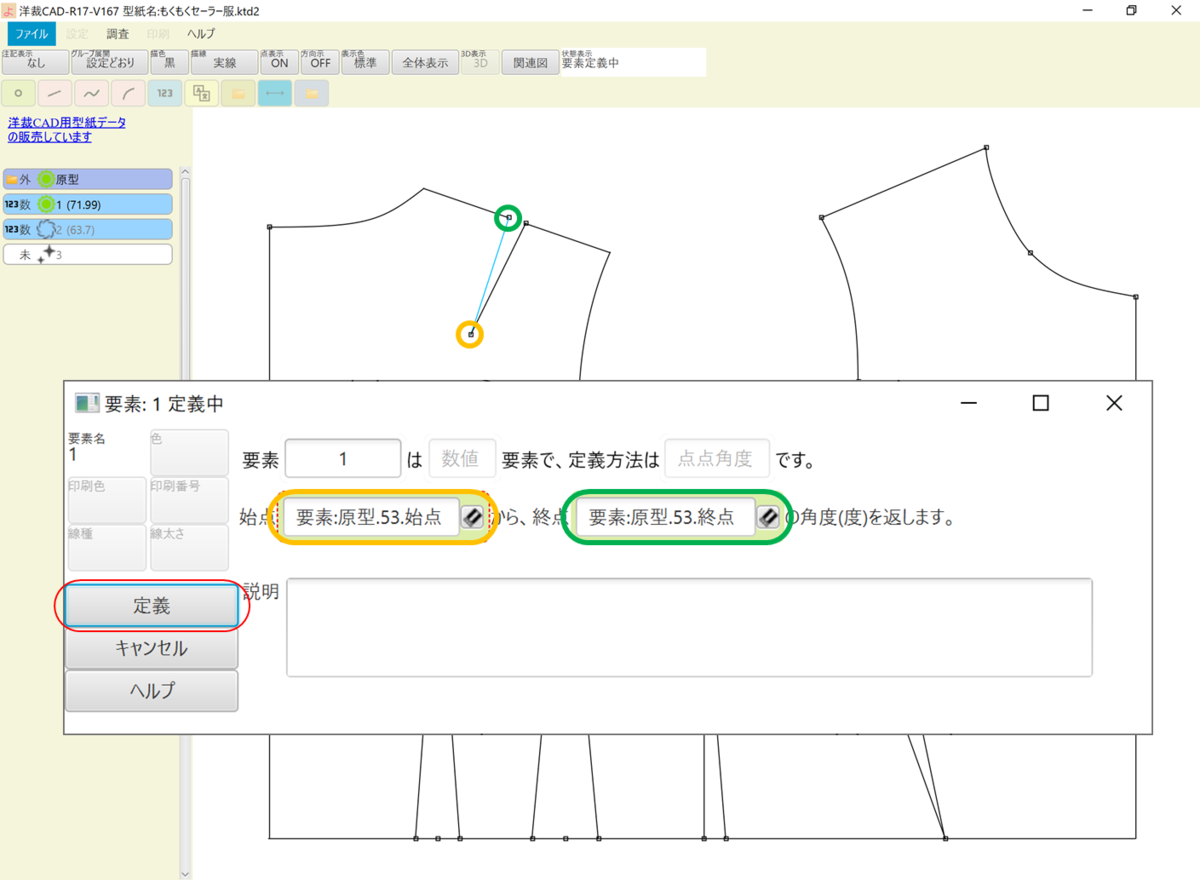
Task: Enable visibility for element 2 (63.7)
Action: [45, 229]
